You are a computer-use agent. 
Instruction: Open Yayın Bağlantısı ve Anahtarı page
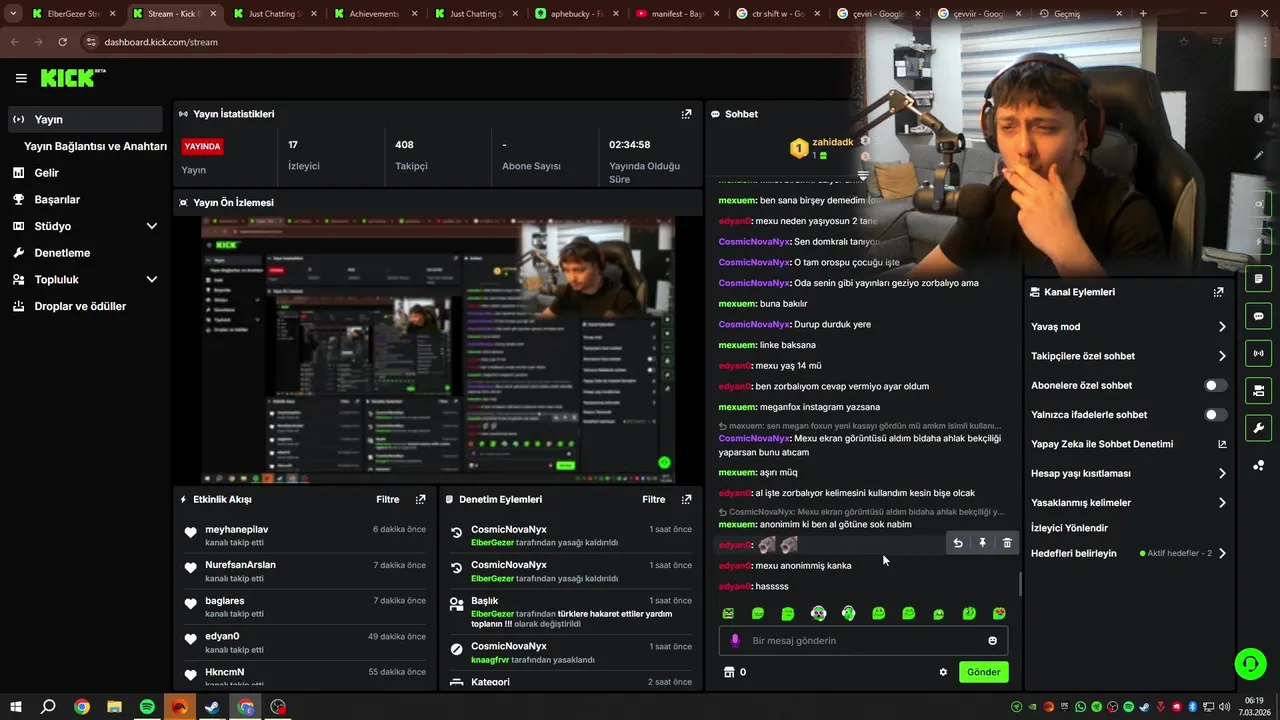pyautogui.click(x=95, y=146)
